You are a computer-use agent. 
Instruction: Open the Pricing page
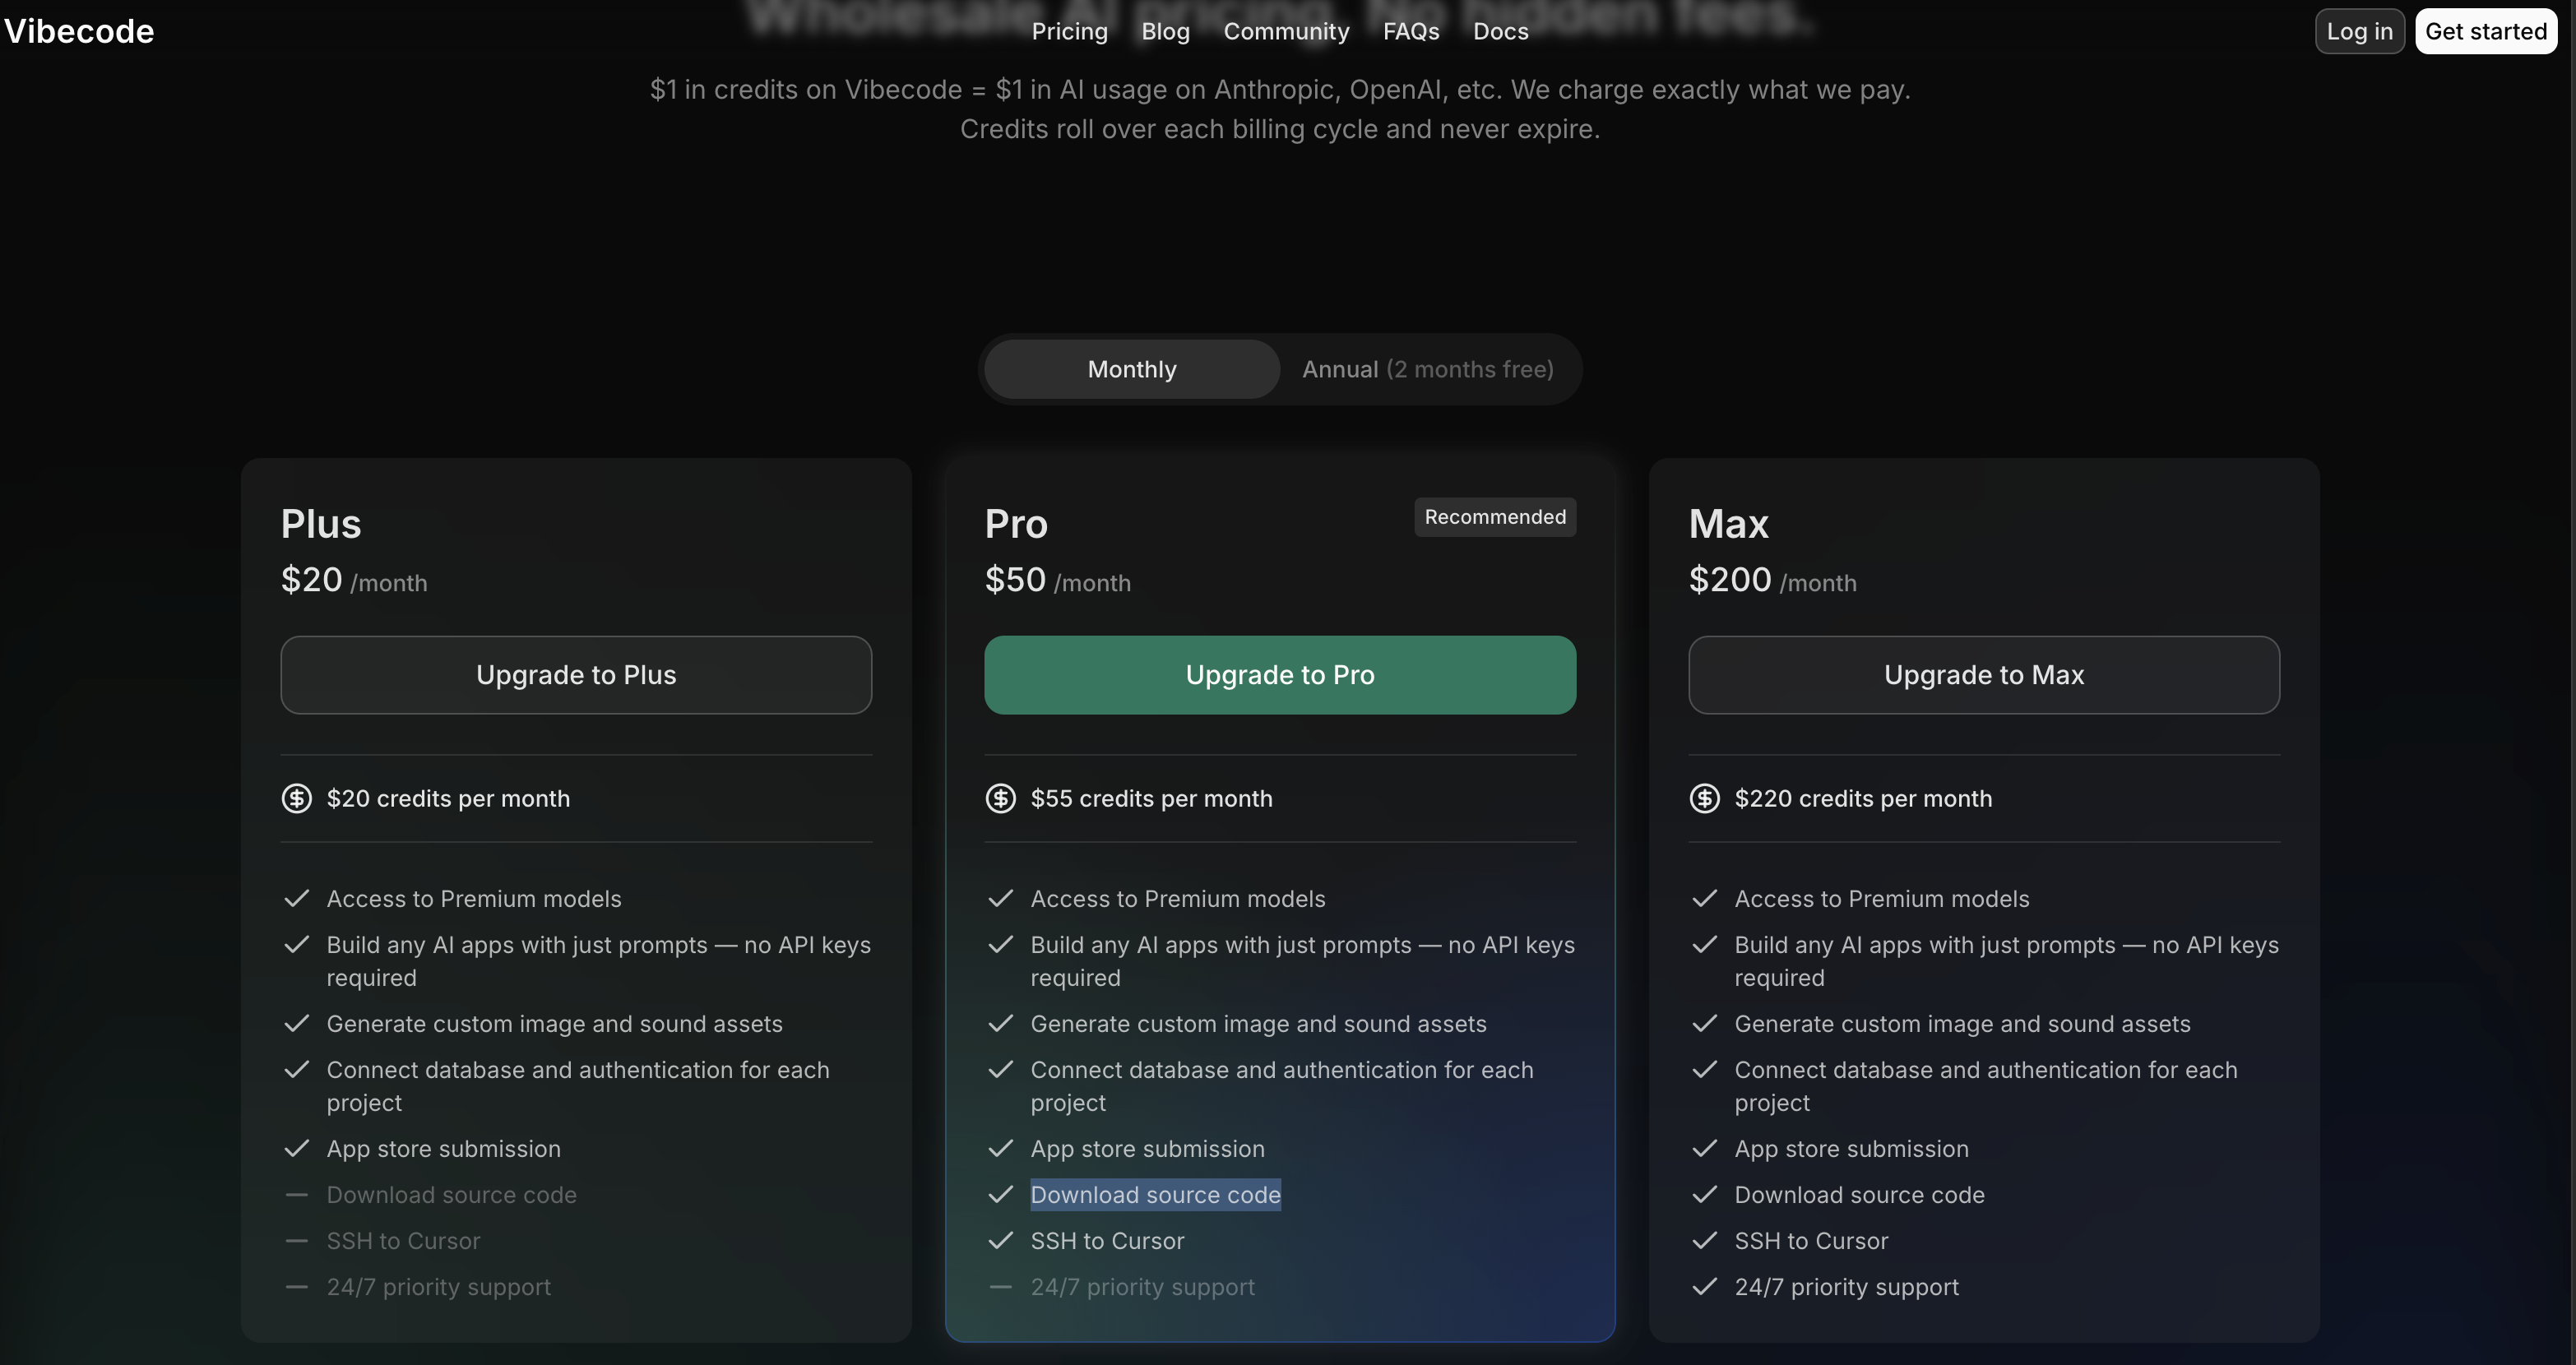click(x=1069, y=31)
